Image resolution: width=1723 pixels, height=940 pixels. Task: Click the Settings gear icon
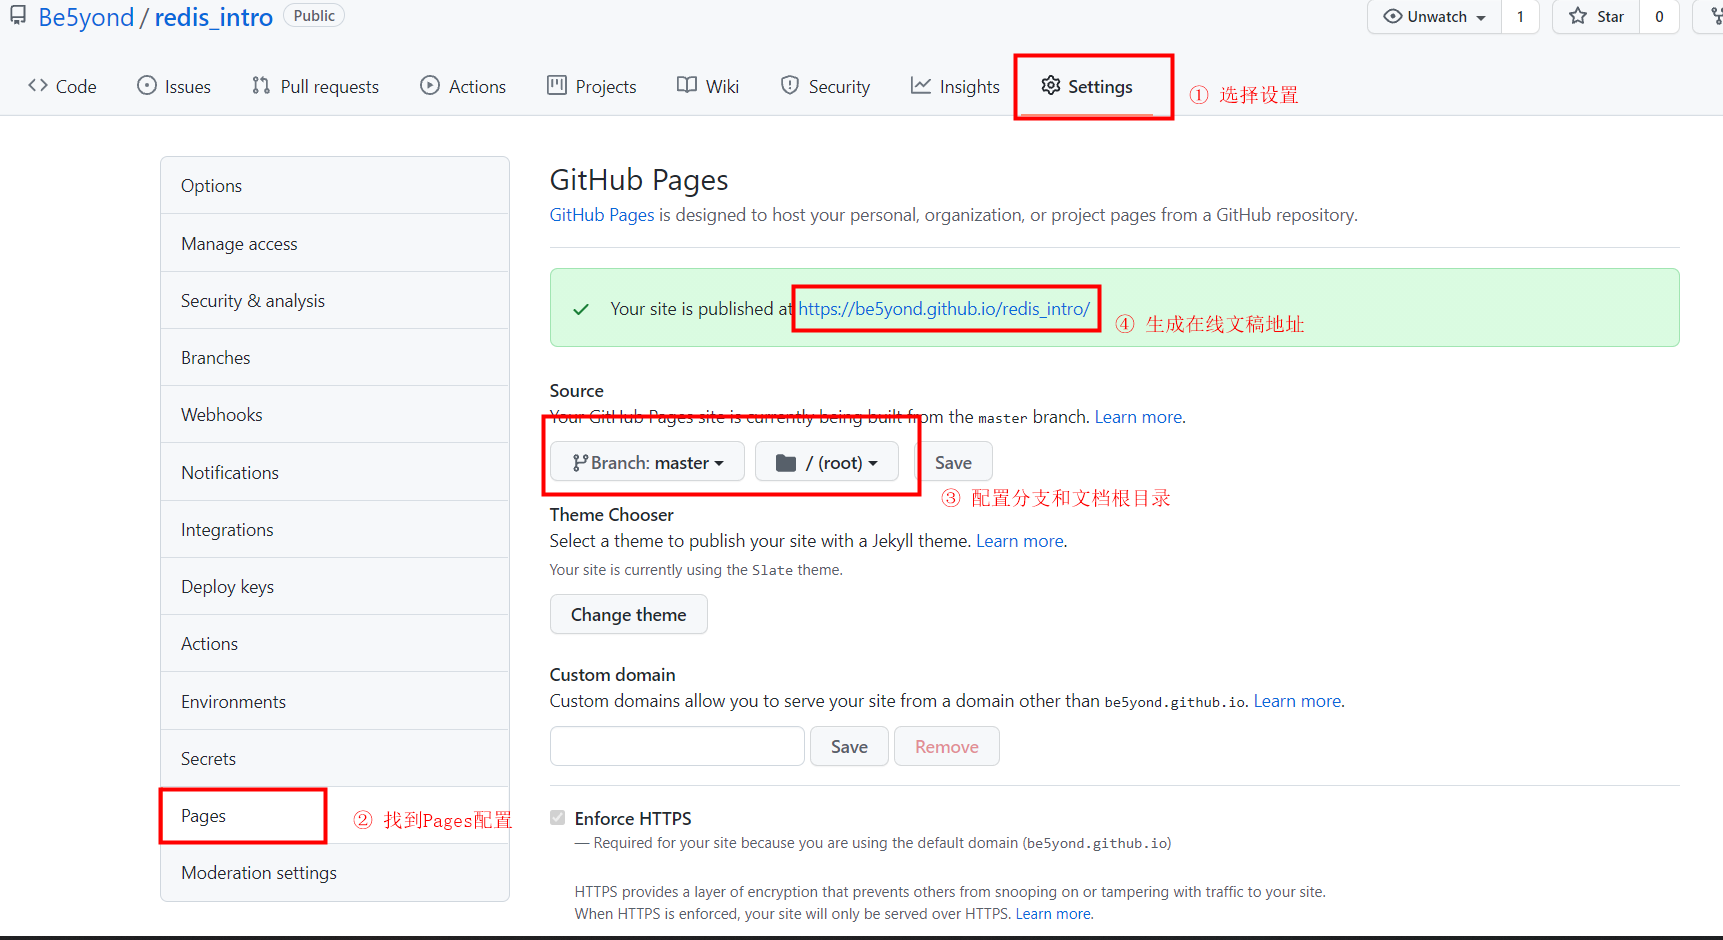tap(1050, 86)
